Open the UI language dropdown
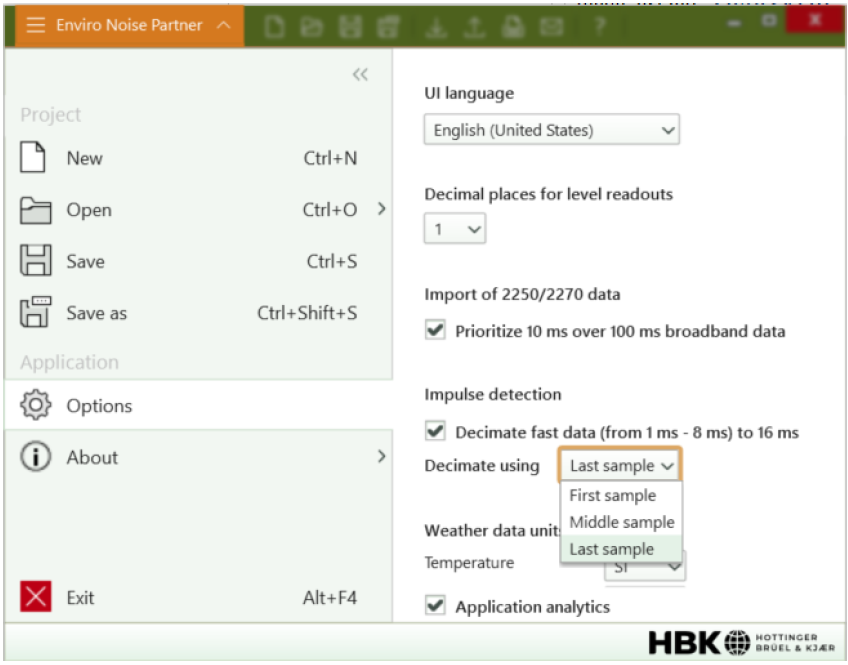This screenshot has height=665, width=848. pos(551,130)
